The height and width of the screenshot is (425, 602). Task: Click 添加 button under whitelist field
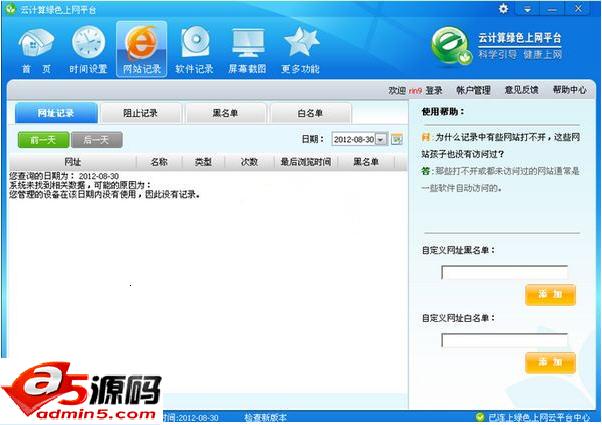[x=550, y=362]
